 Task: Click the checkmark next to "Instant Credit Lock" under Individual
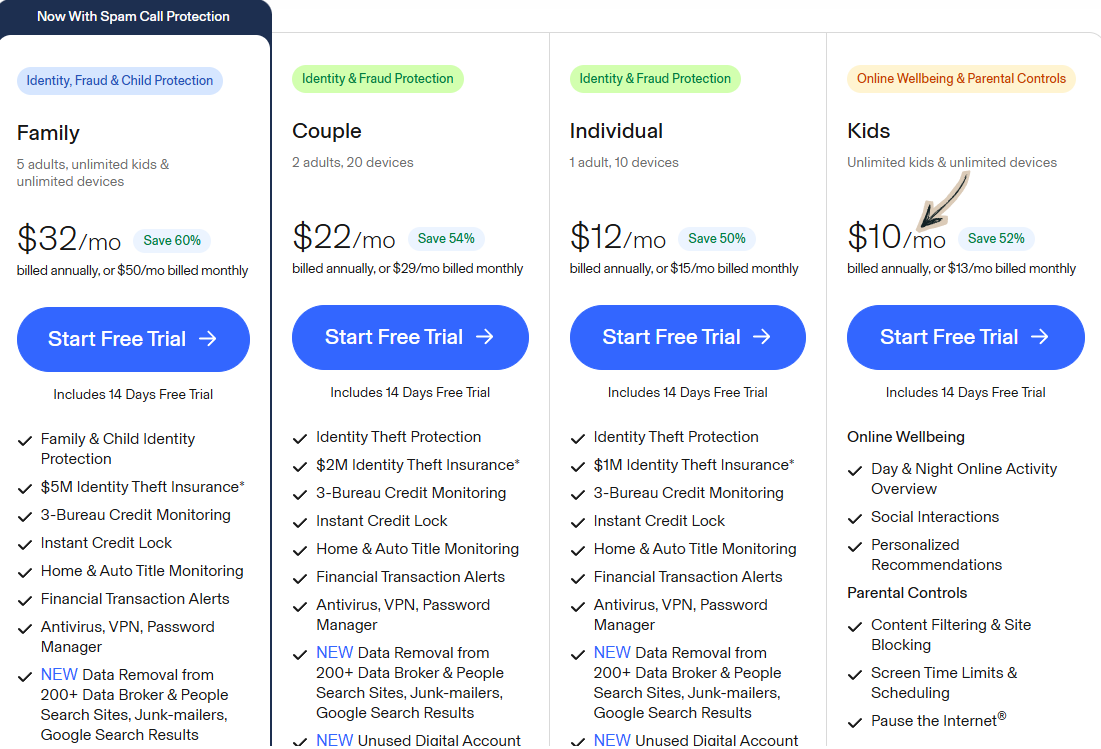(x=578, y=521)
